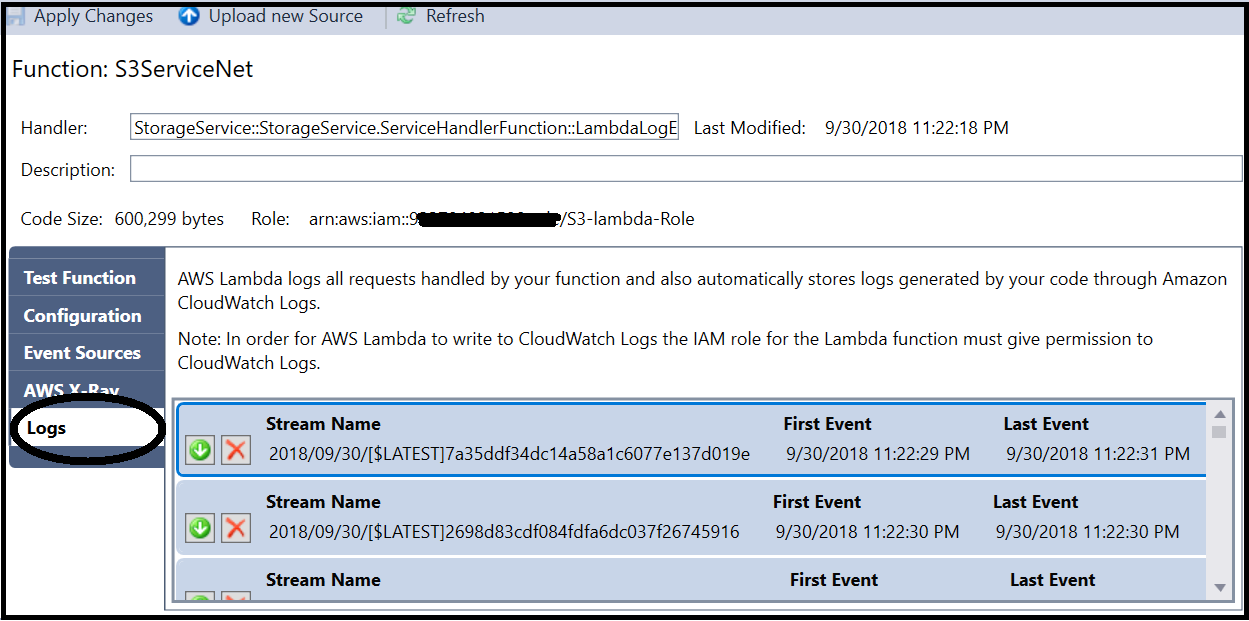Viewport: 1249px width, 621px height.
Task: Select the Logs tab
Action: 47,428
